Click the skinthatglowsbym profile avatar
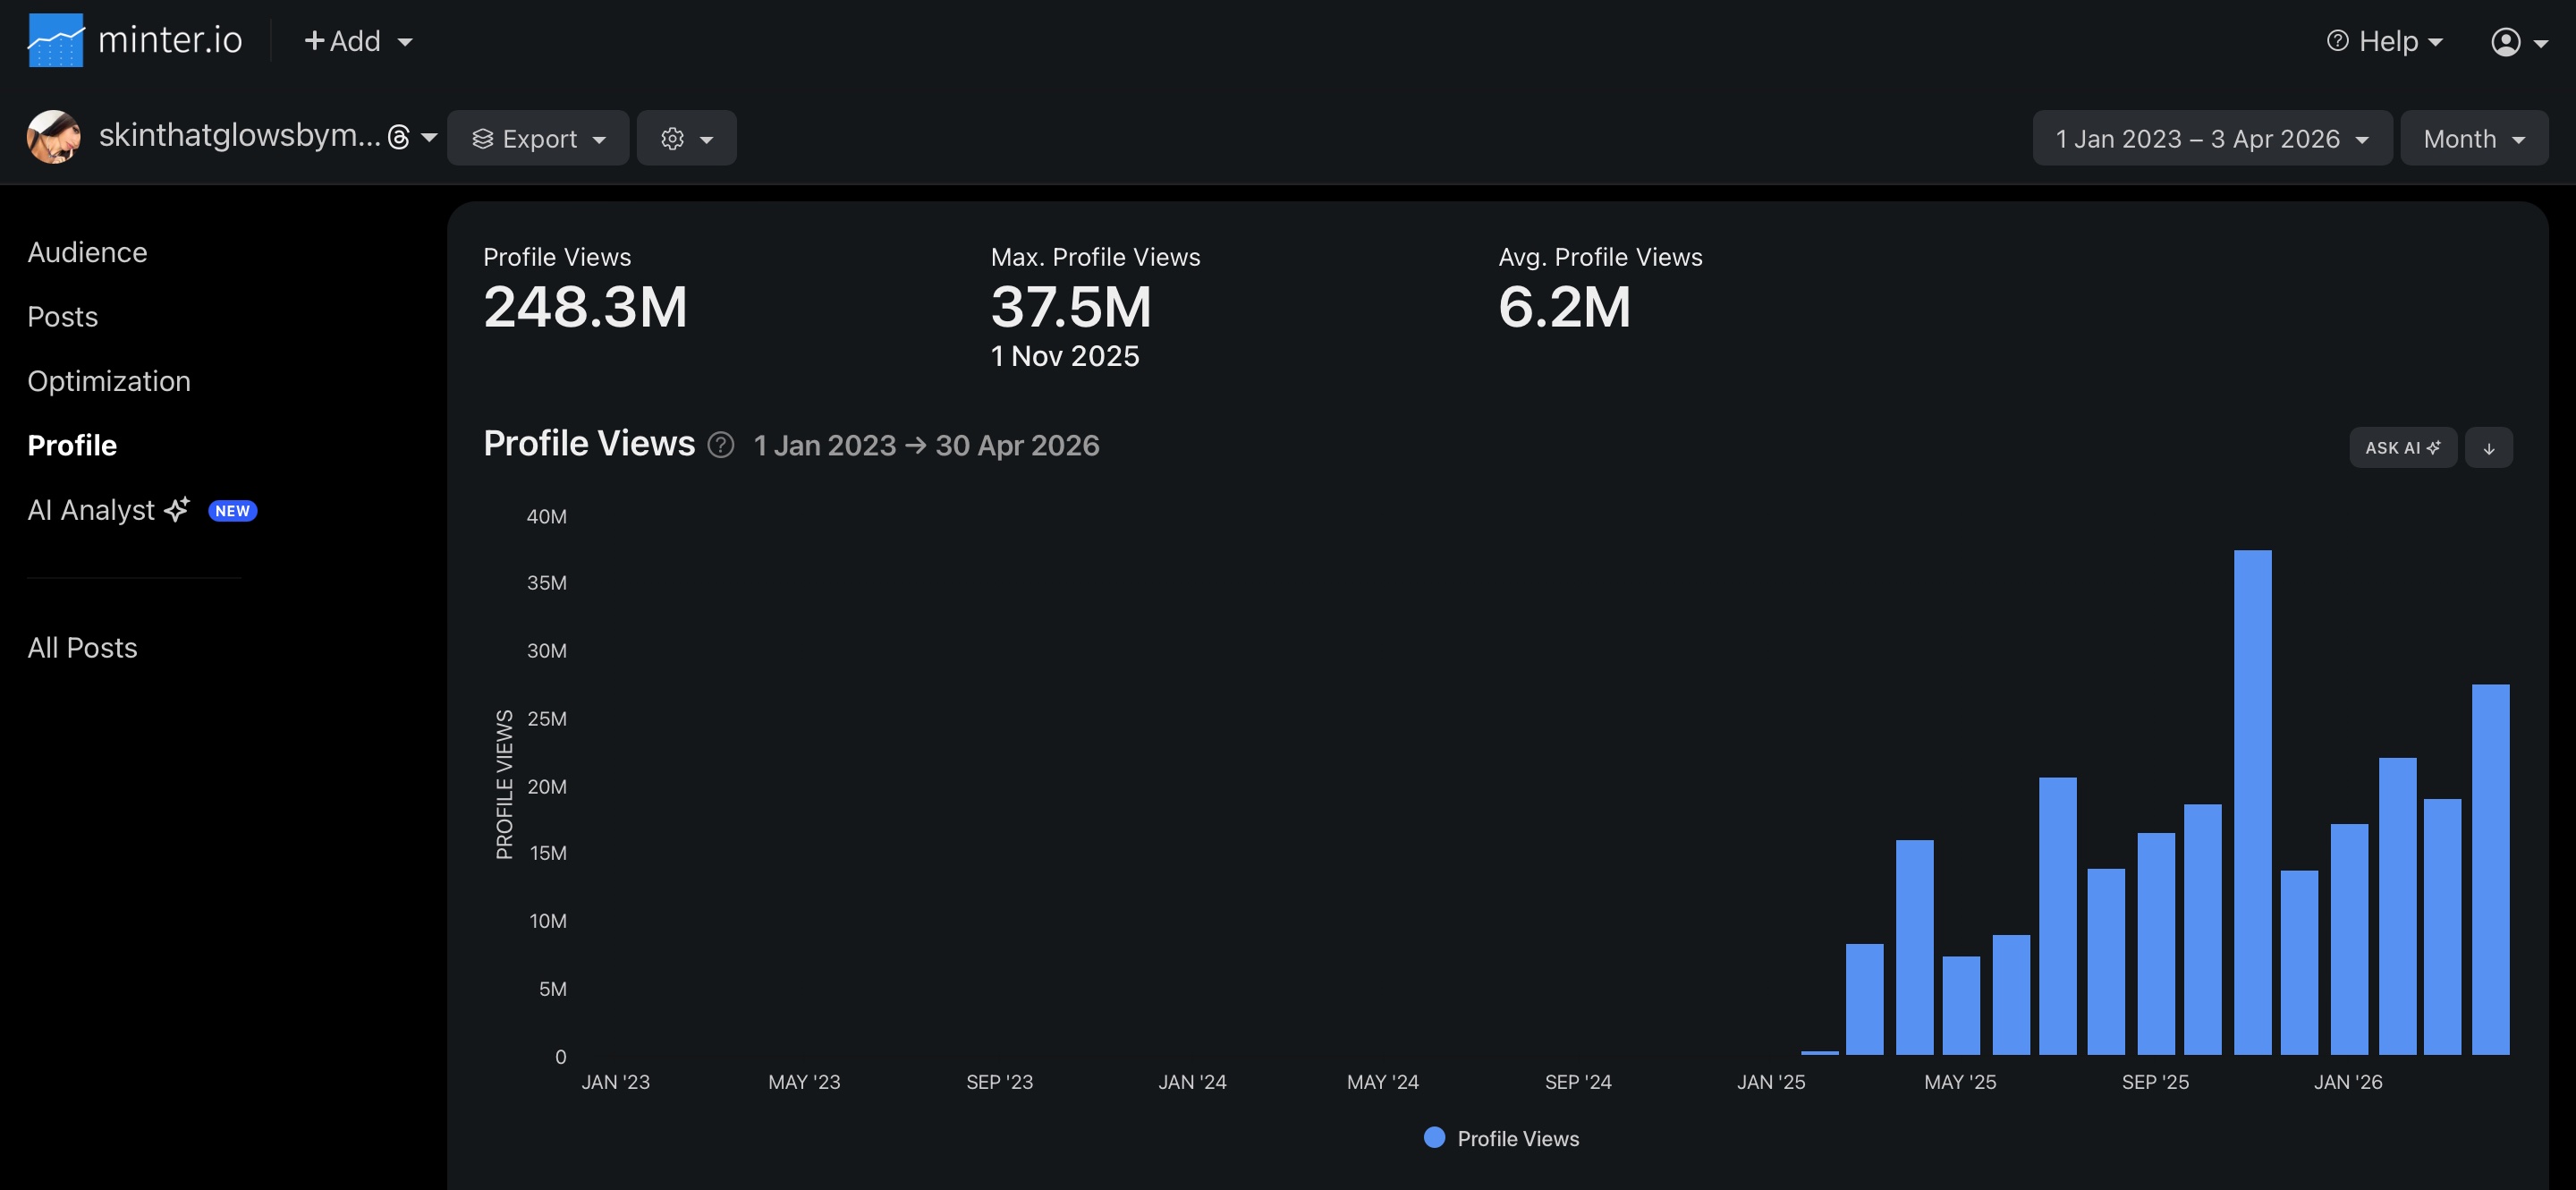The width and height of the screenshot is (2576, 1190). (x=54, y=137)
